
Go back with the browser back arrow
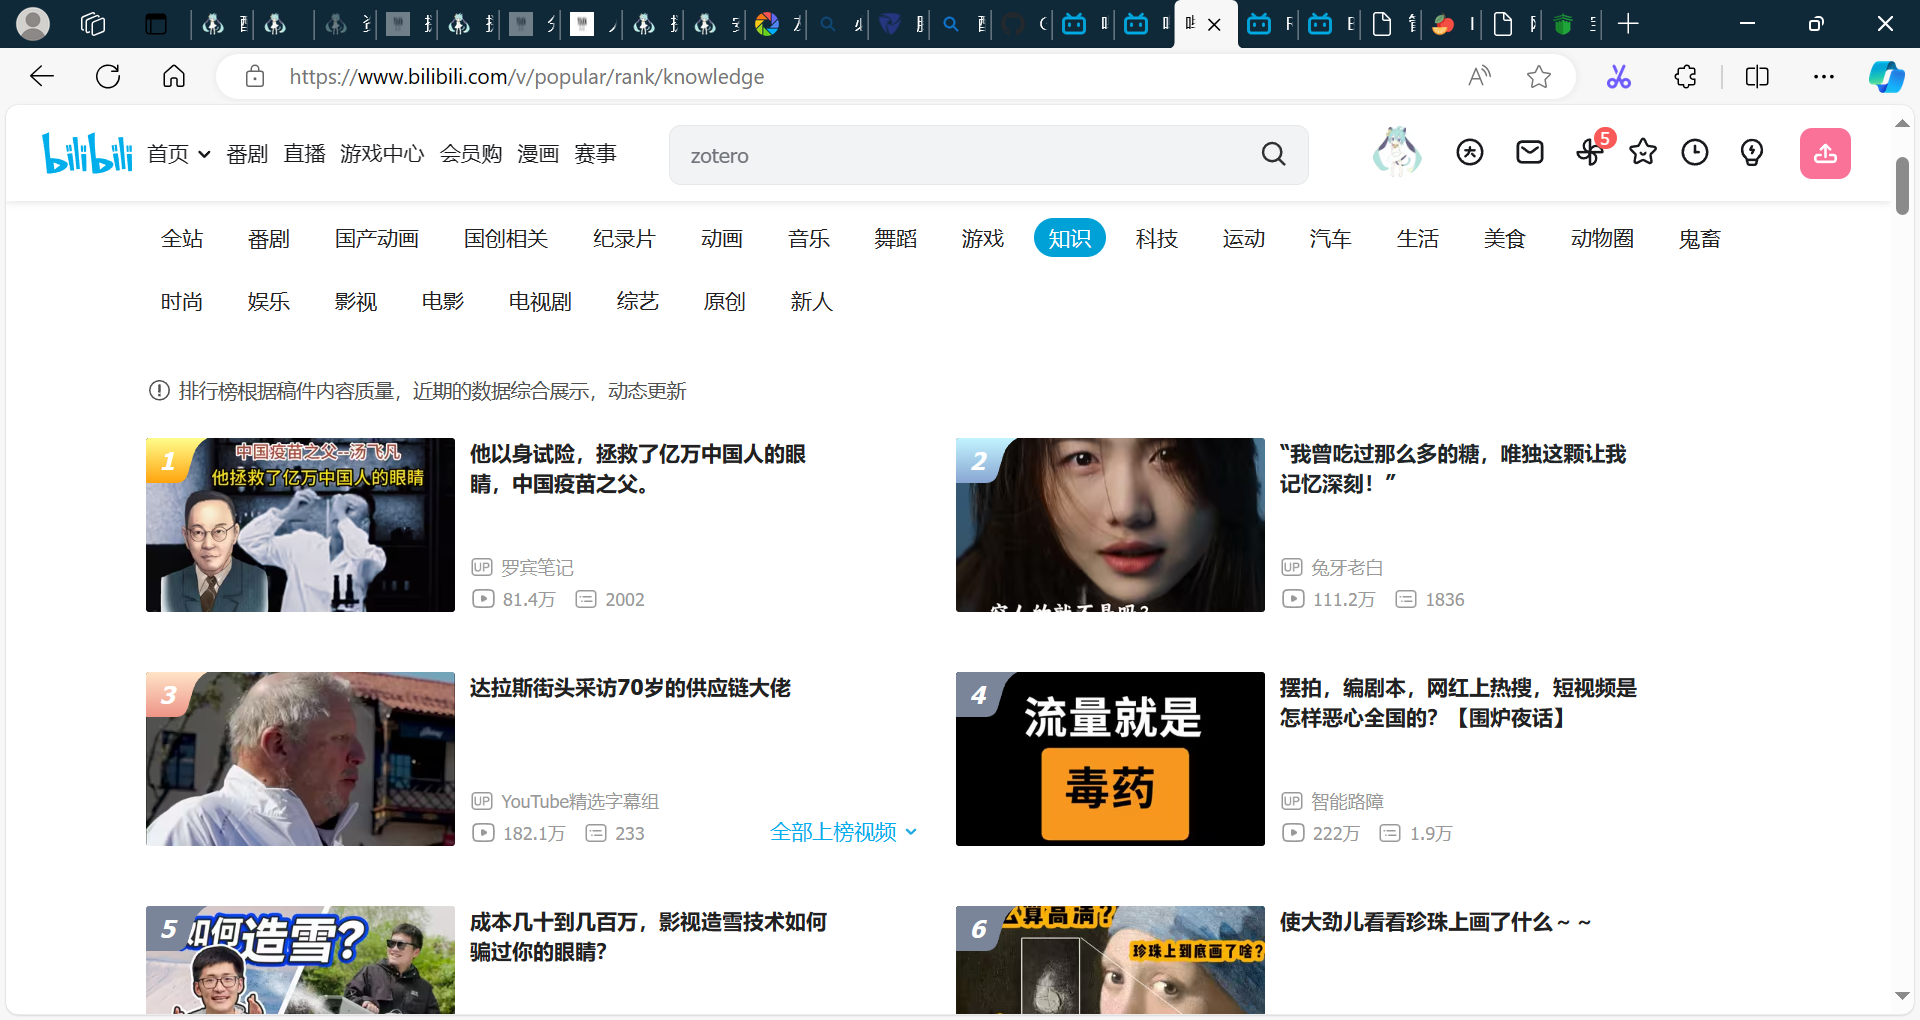tap(41, 76)
